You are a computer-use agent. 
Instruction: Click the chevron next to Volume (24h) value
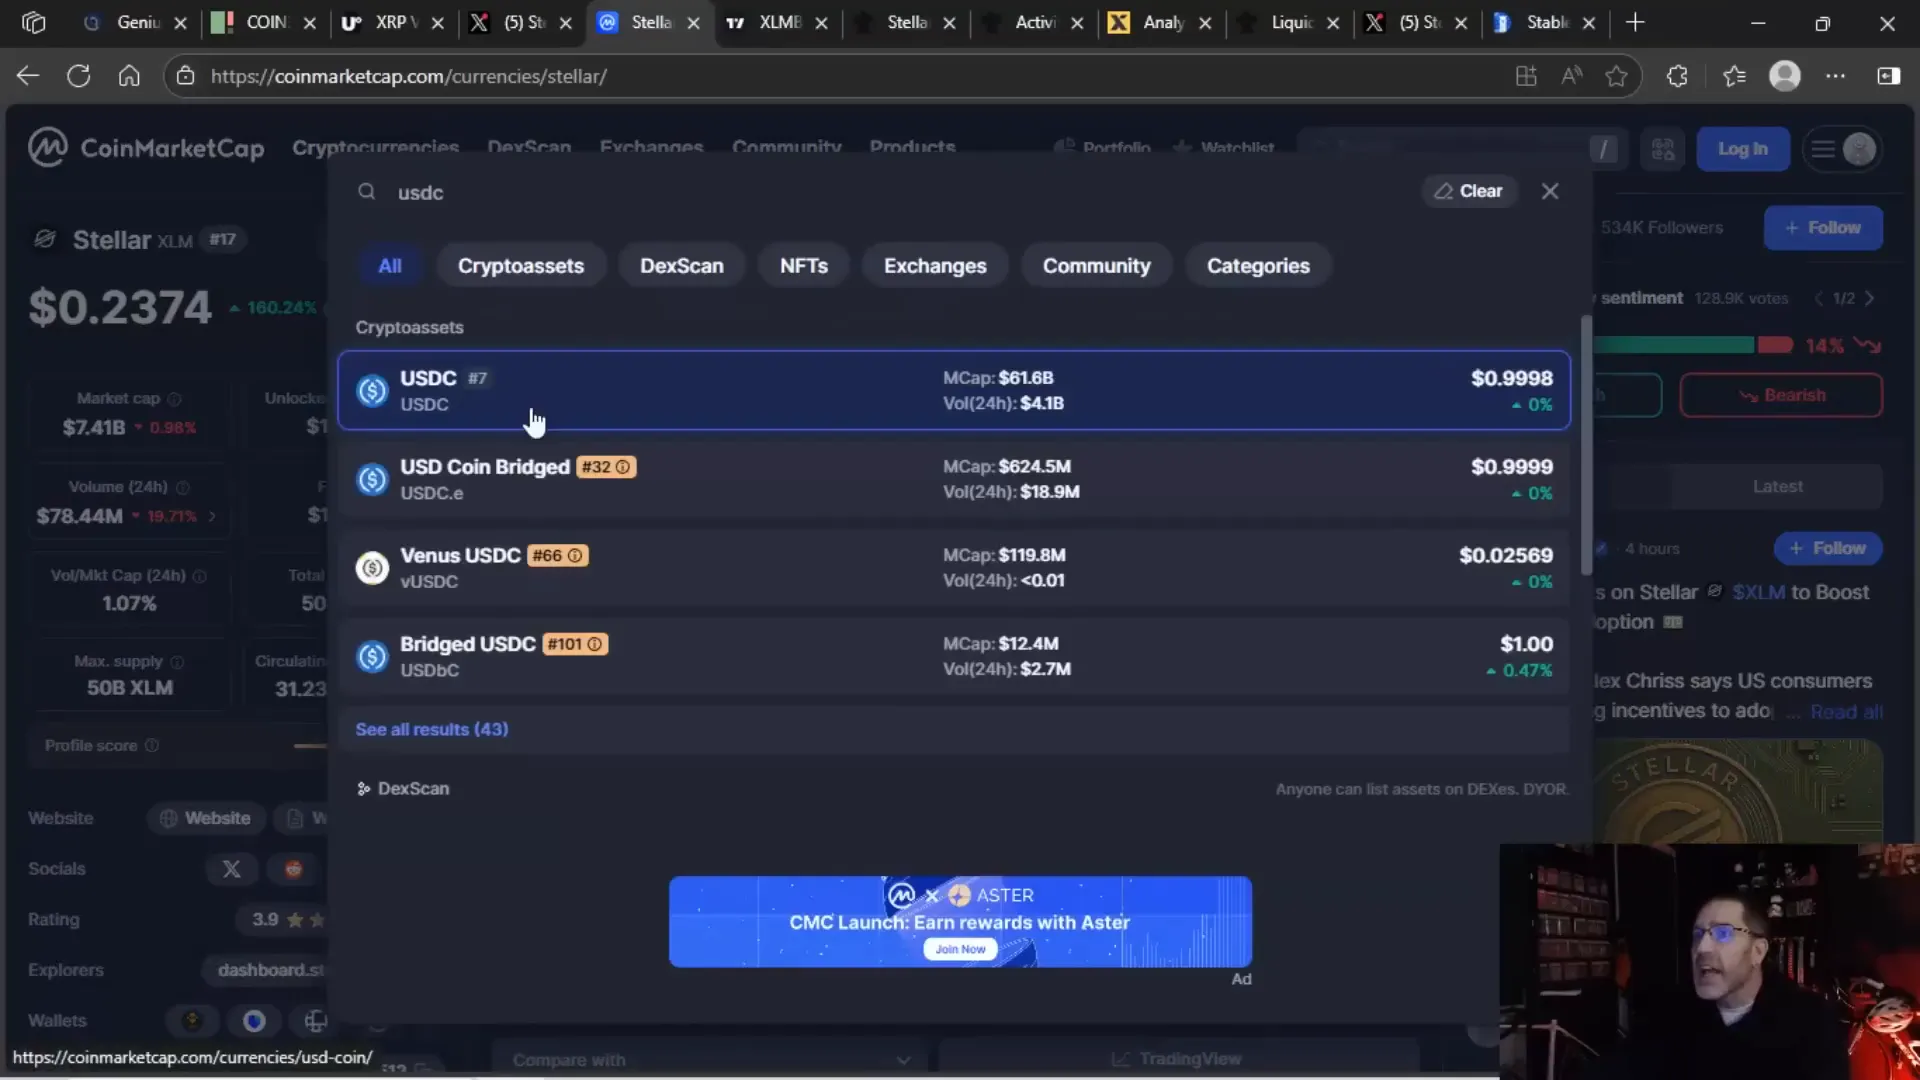(x=212, y=517)
